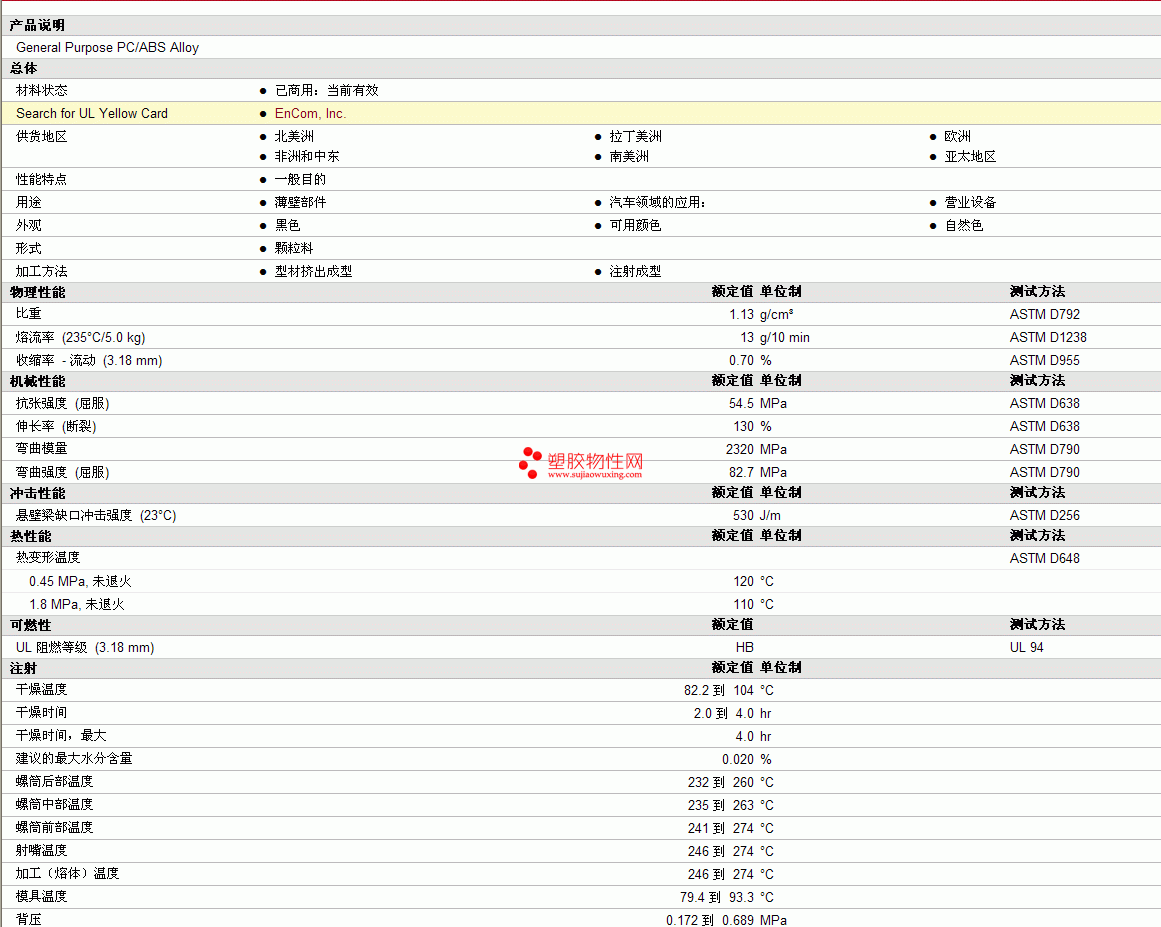The image size is (1161, 927).
Task: Select the 材料状态 row label
Action: pos(41,90)
